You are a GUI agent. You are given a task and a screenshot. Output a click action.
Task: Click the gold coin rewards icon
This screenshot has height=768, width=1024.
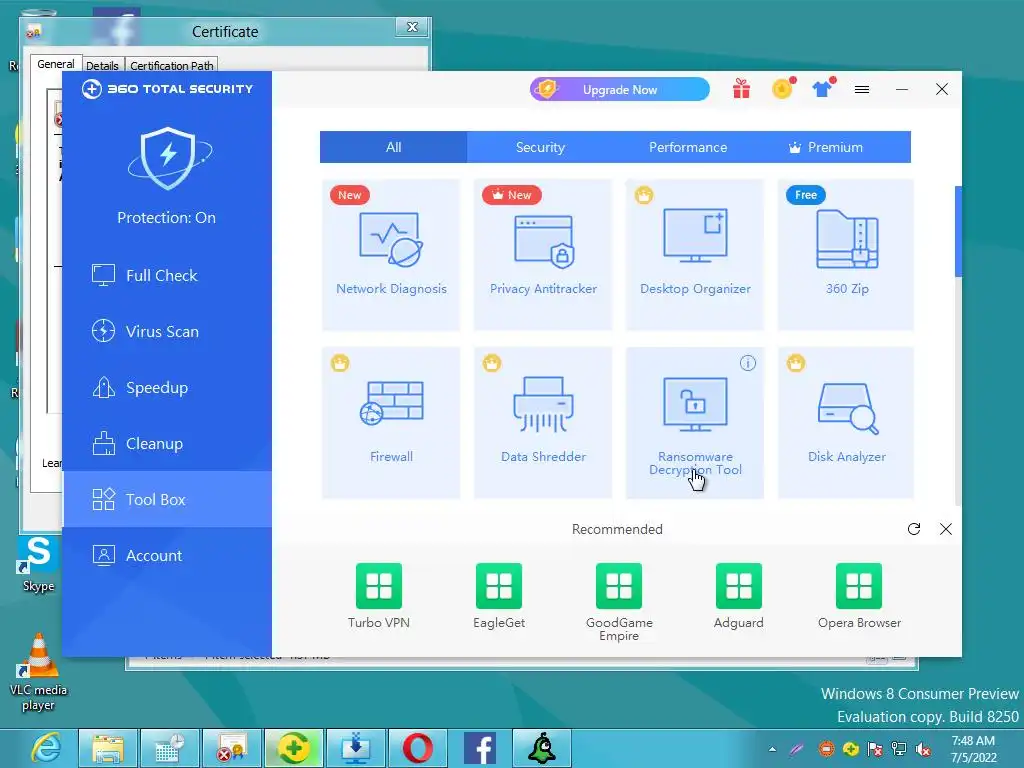pyautogui.click(x=782, y=88)
